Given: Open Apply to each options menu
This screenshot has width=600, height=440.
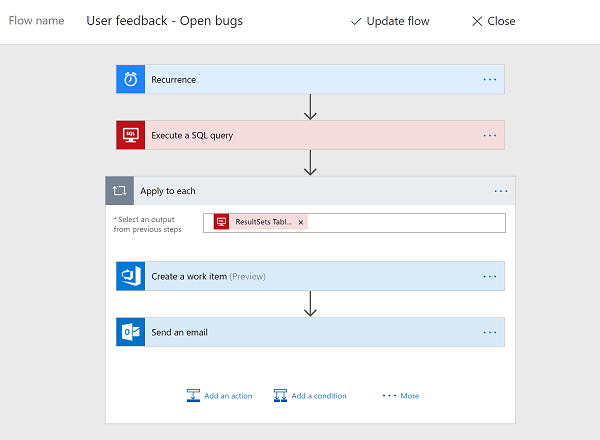Looking at the screenshot, I should 501,190.
